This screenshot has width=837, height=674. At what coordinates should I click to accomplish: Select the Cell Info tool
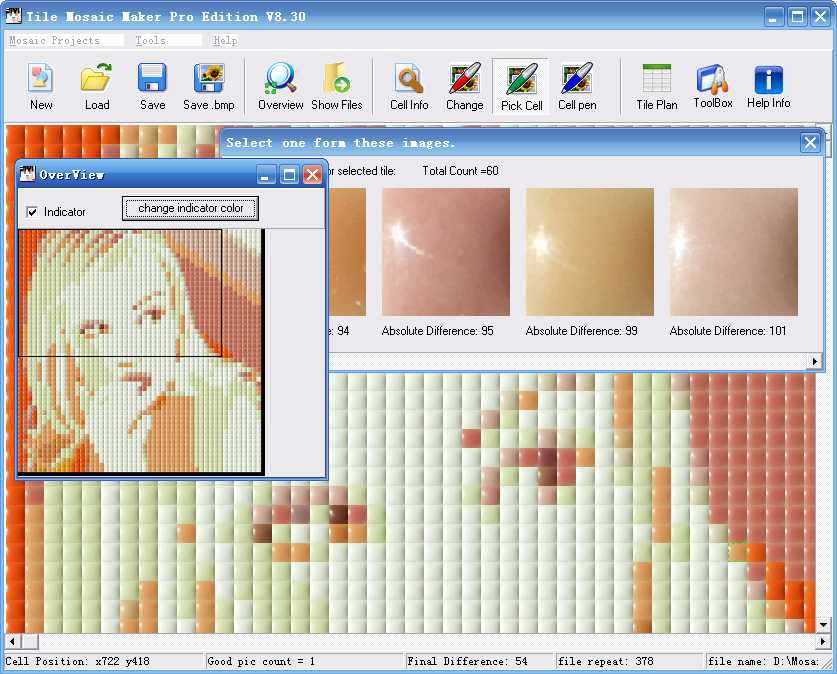coord(409,80)
